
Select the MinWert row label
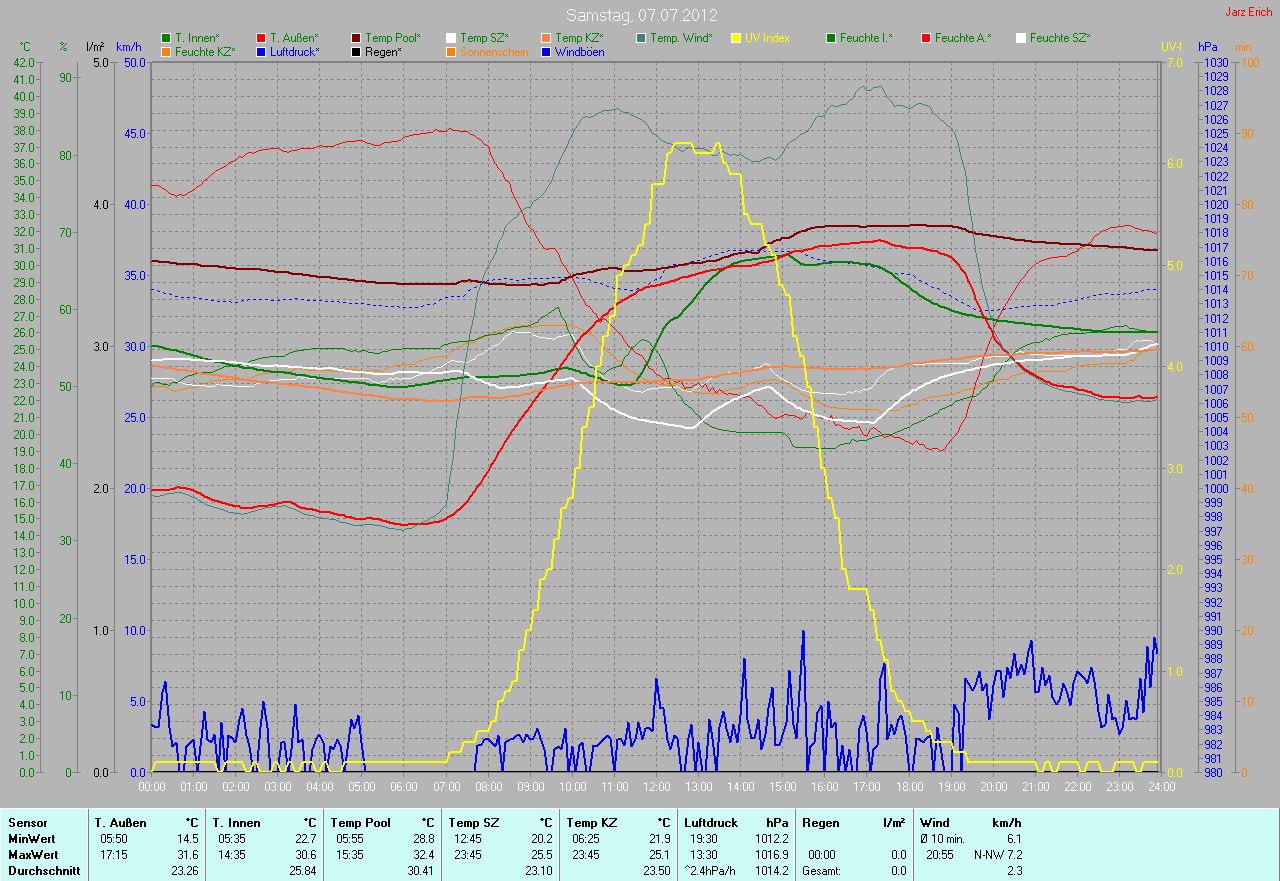click(31, 839)
